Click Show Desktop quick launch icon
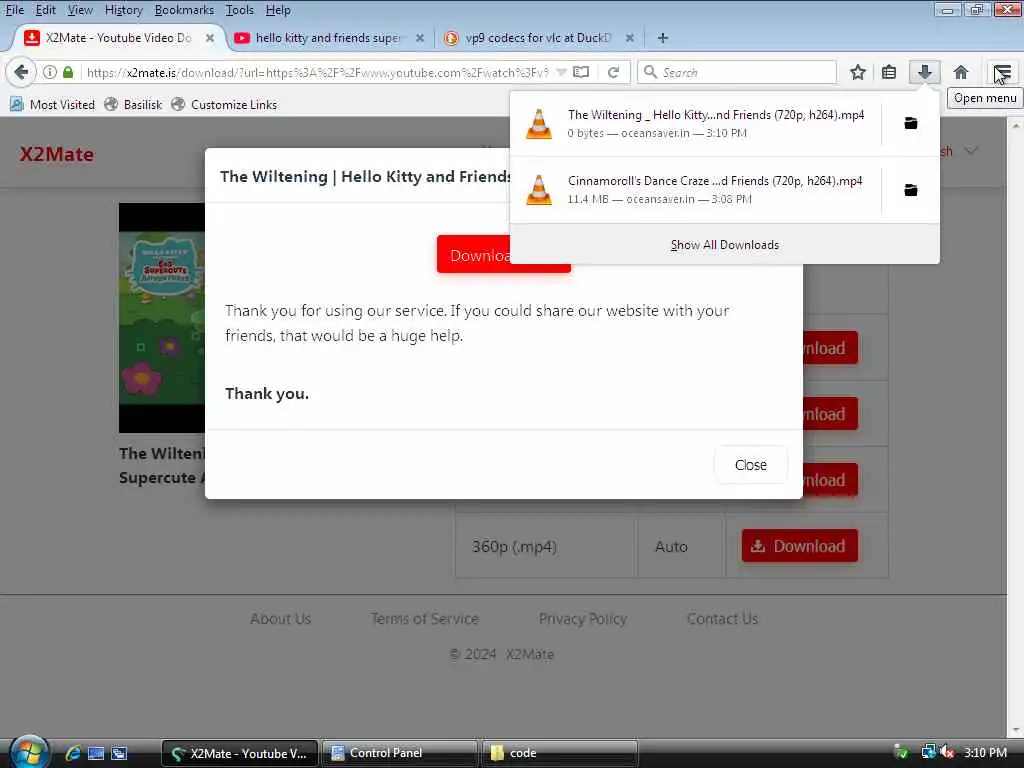 point(96,753)
